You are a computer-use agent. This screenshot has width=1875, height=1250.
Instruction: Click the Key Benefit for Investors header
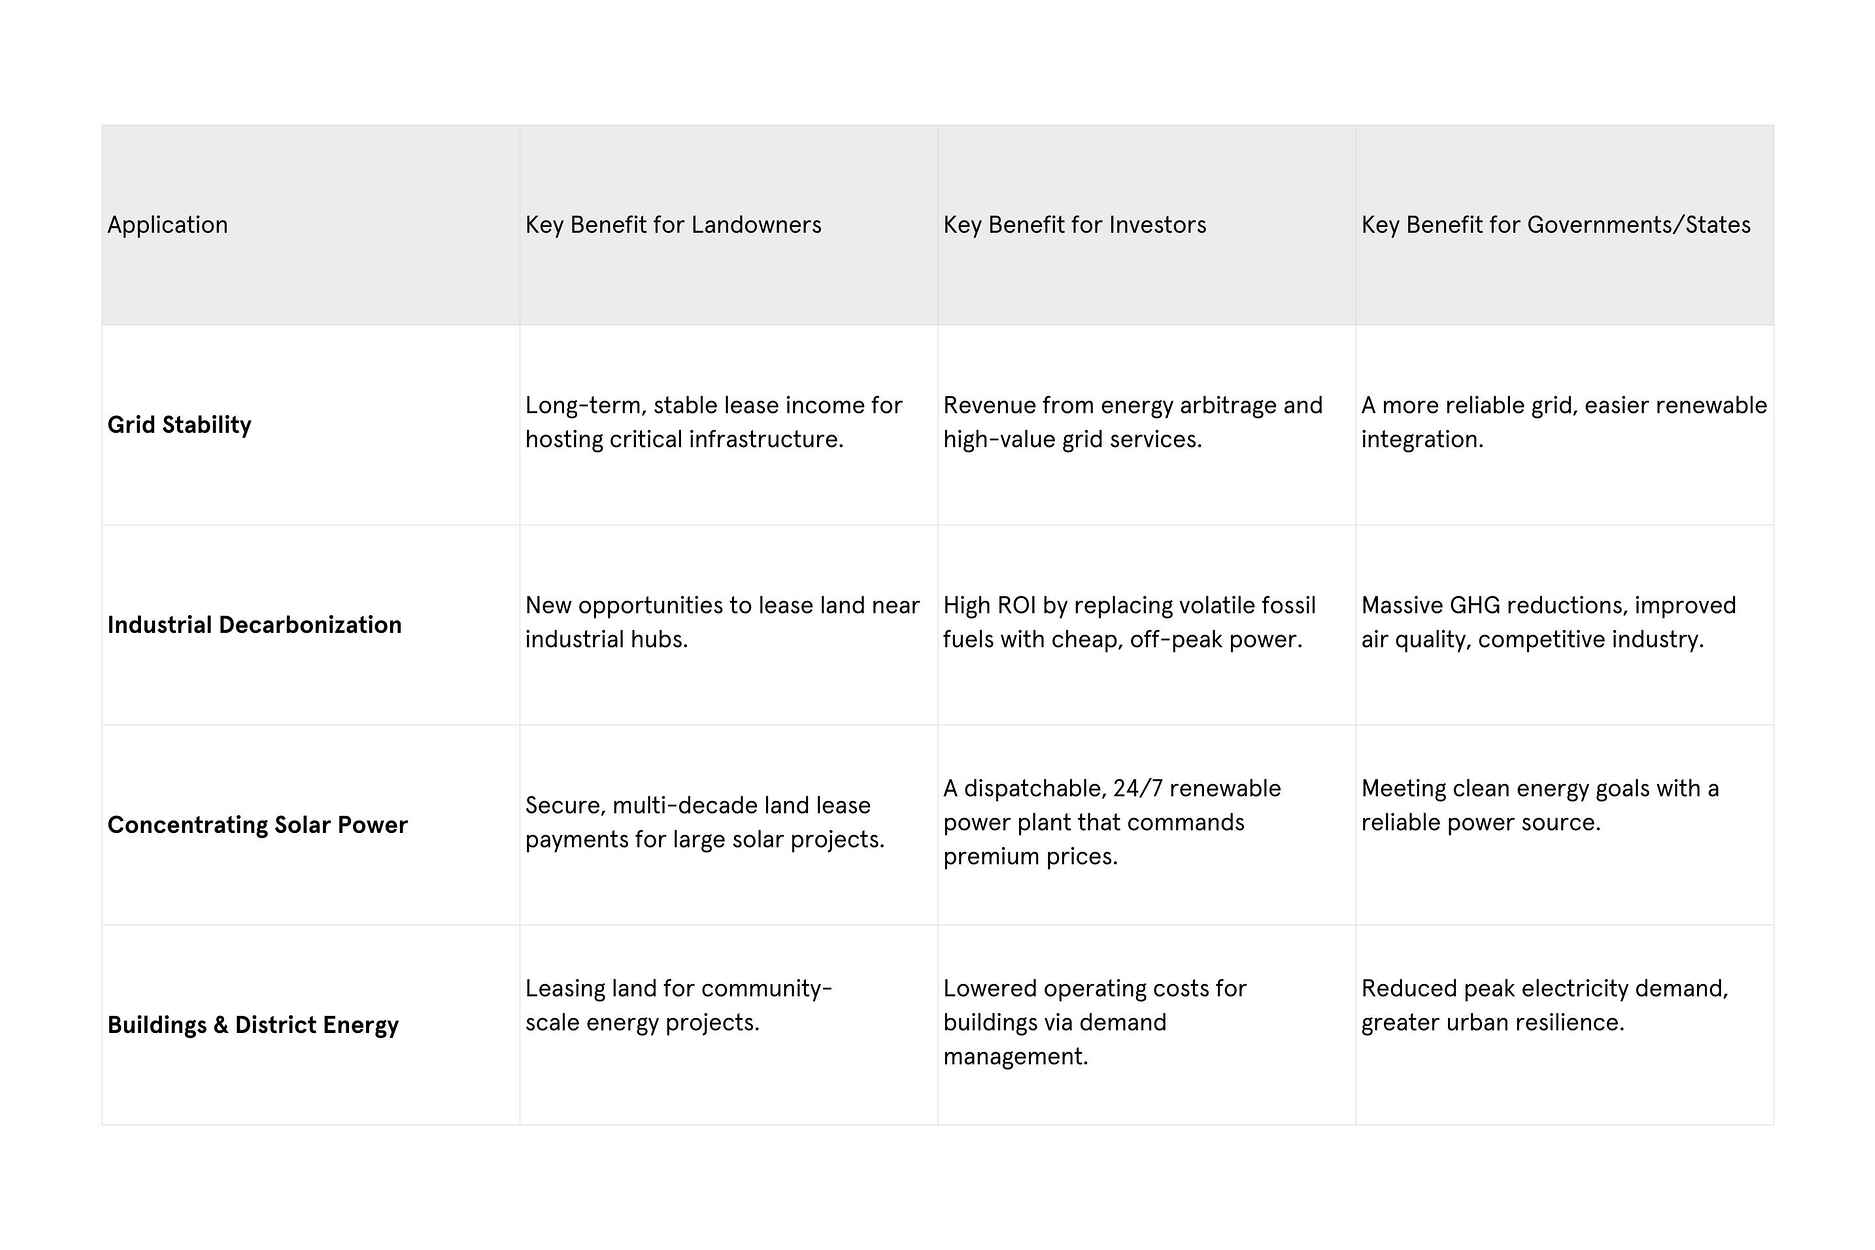click(x=1074, y=225)
